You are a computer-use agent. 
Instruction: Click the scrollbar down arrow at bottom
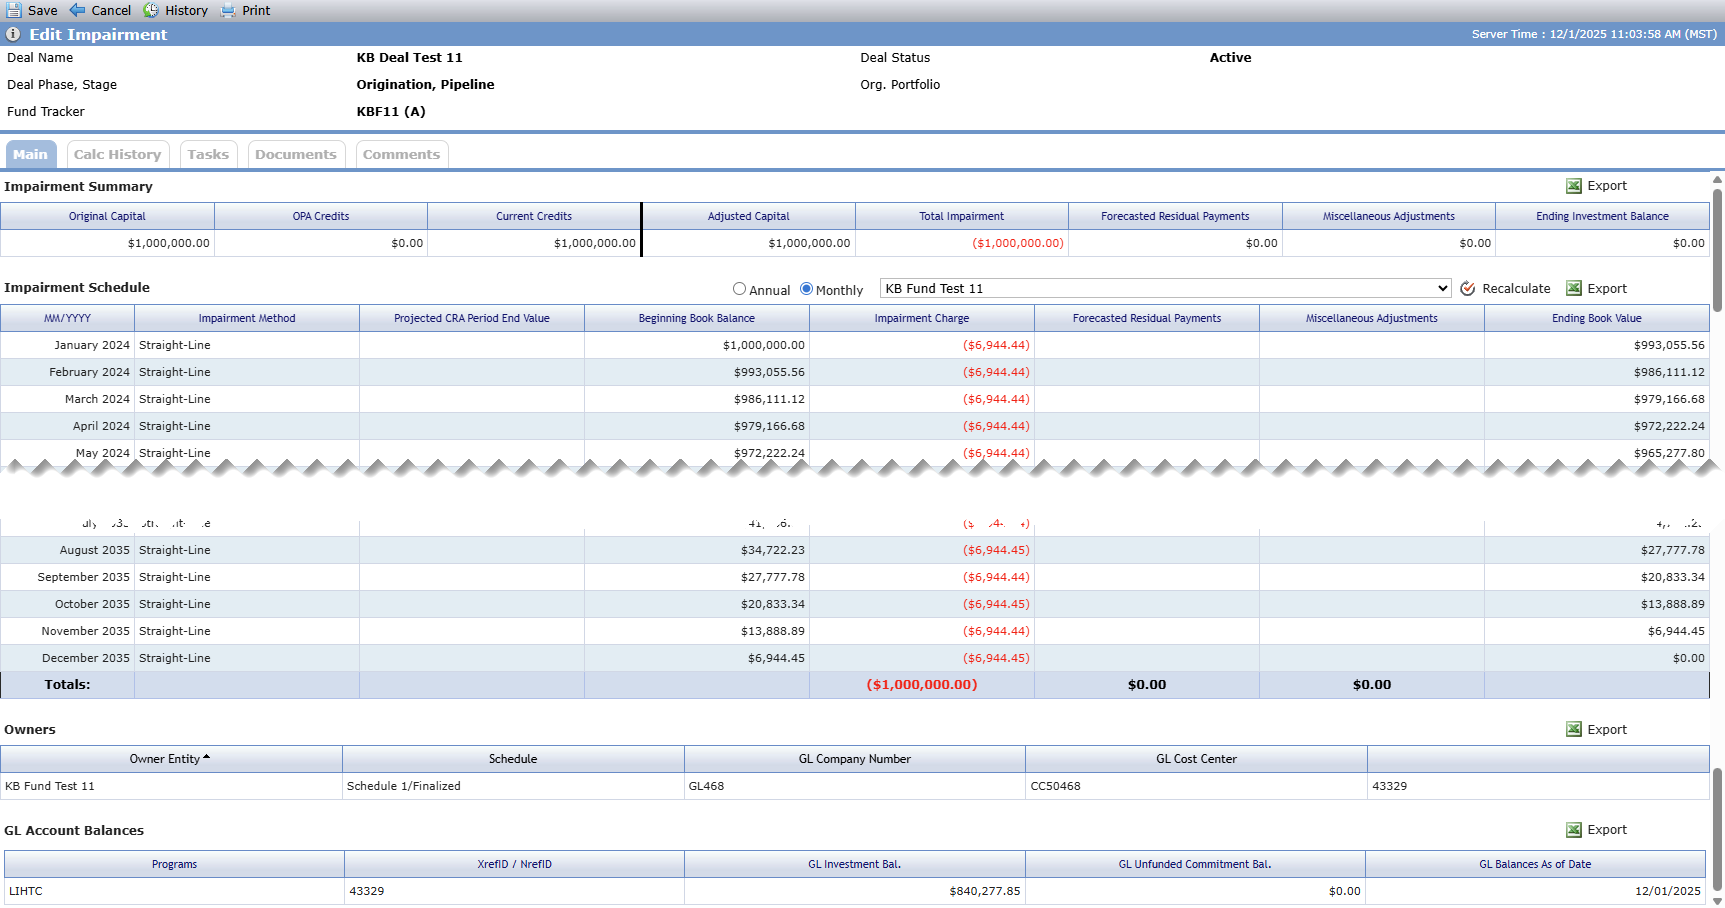point(1718,901)
